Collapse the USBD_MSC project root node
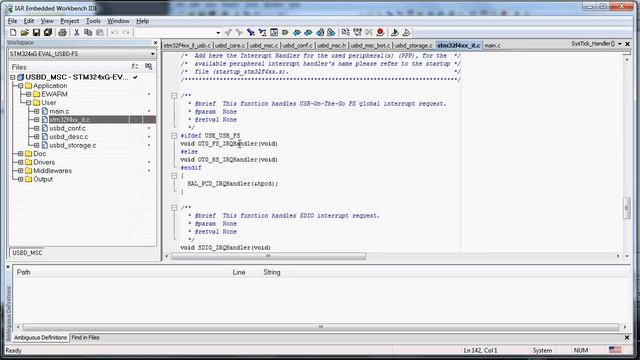This screenshot has width=640, height=360. pyautogui.click(x=13, y=77)
